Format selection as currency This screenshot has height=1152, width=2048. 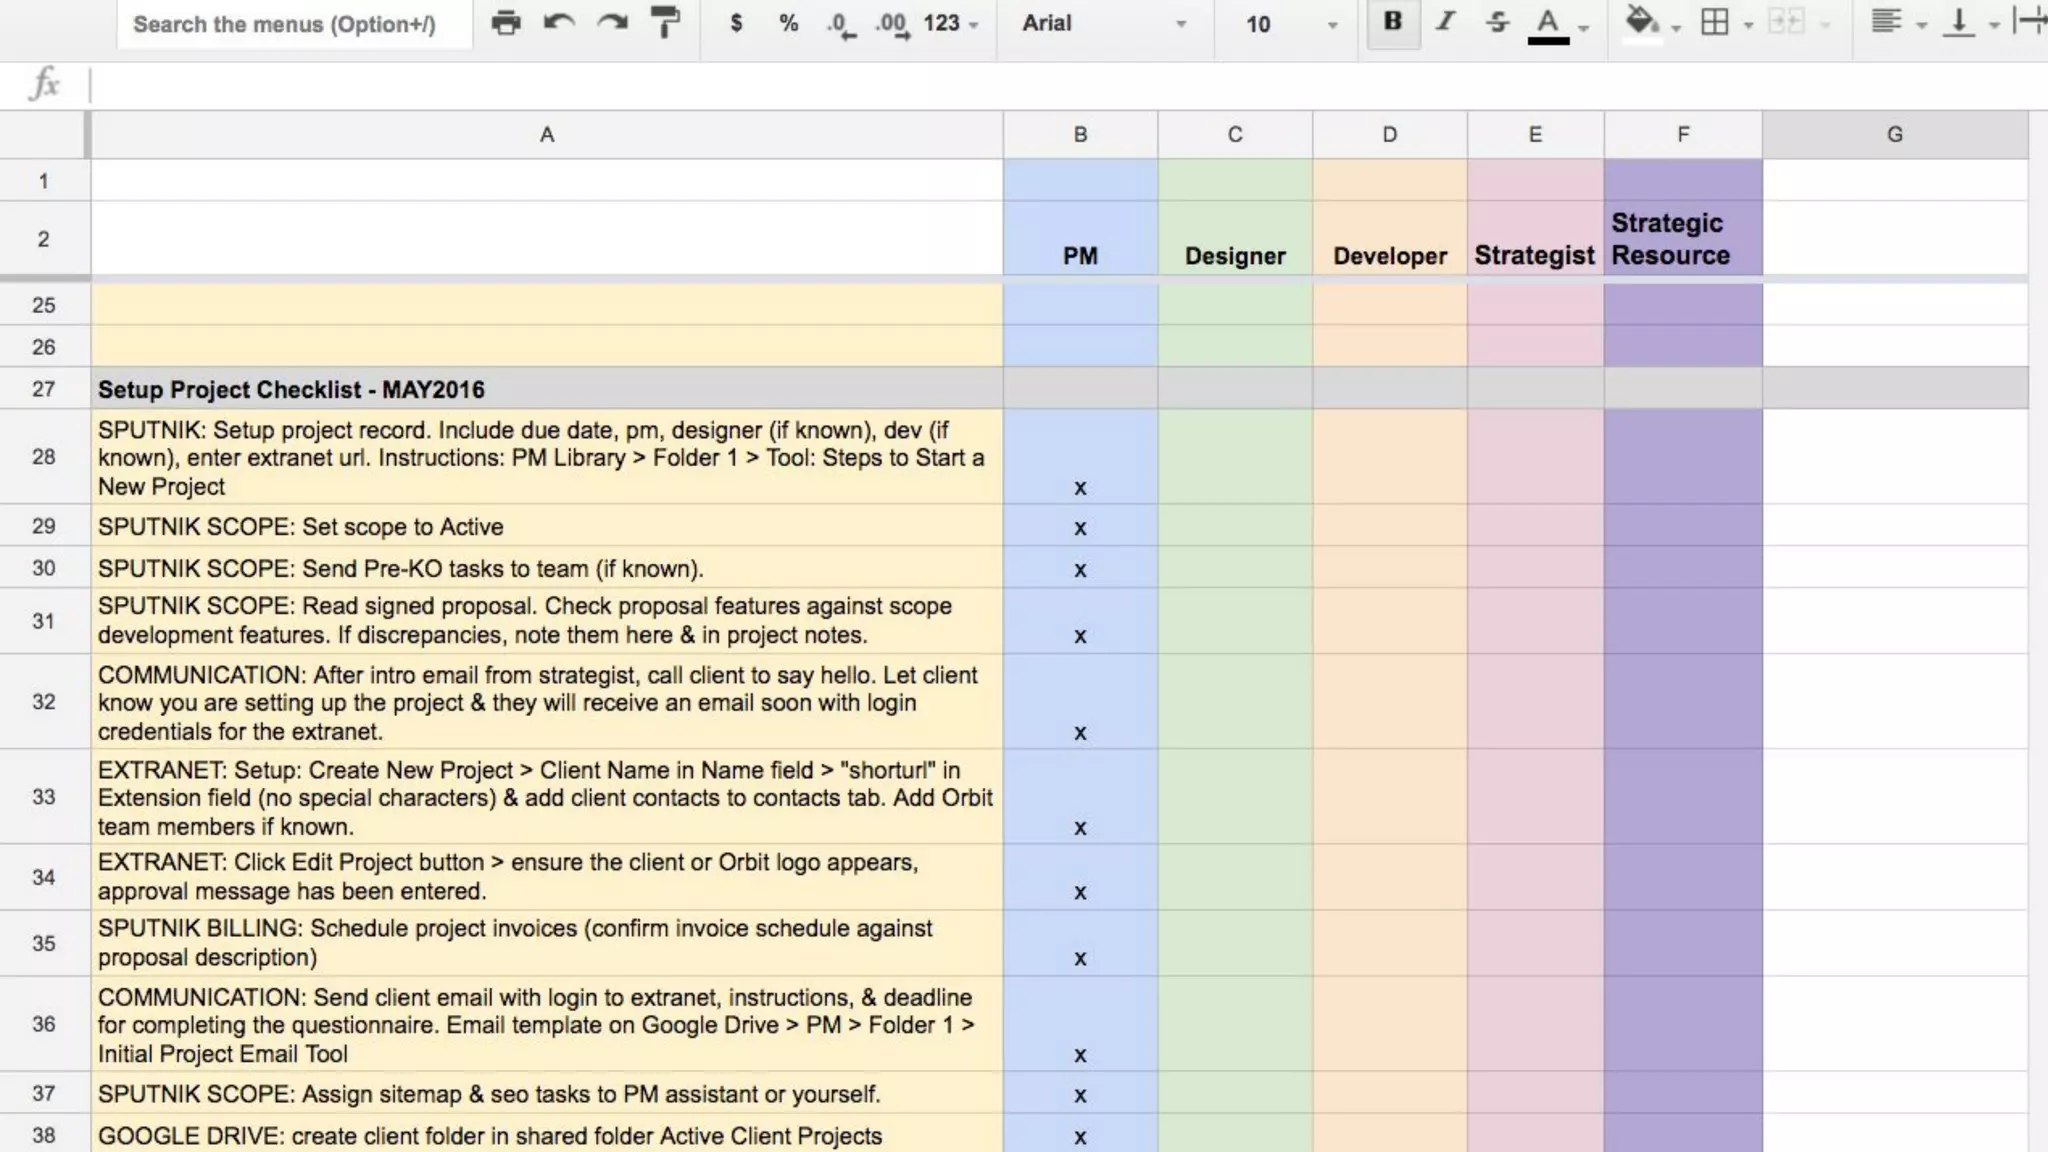[736, 22]
